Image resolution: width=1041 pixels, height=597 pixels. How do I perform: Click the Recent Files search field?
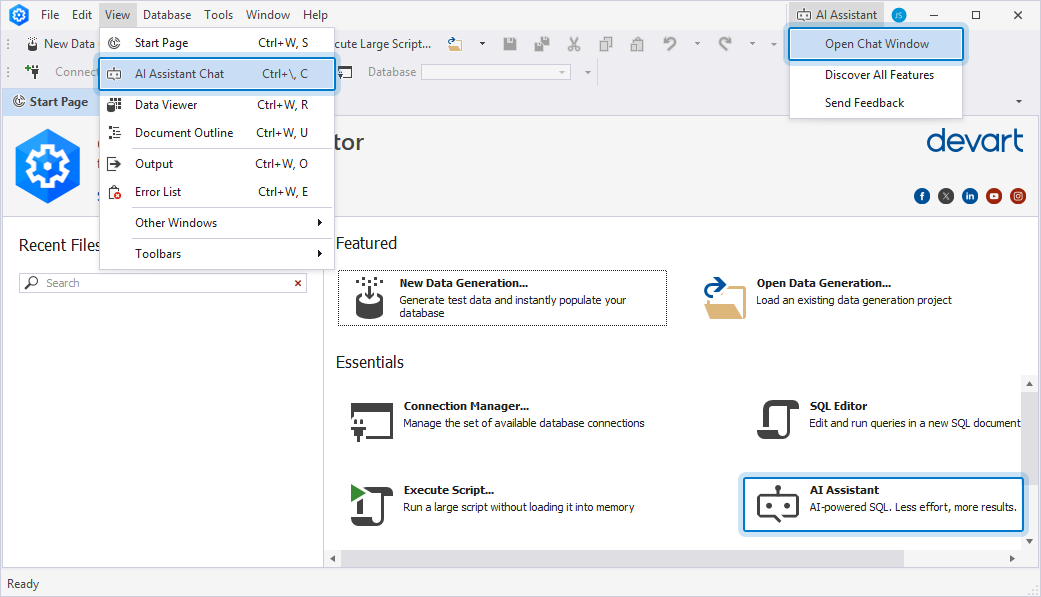point(163,283)
